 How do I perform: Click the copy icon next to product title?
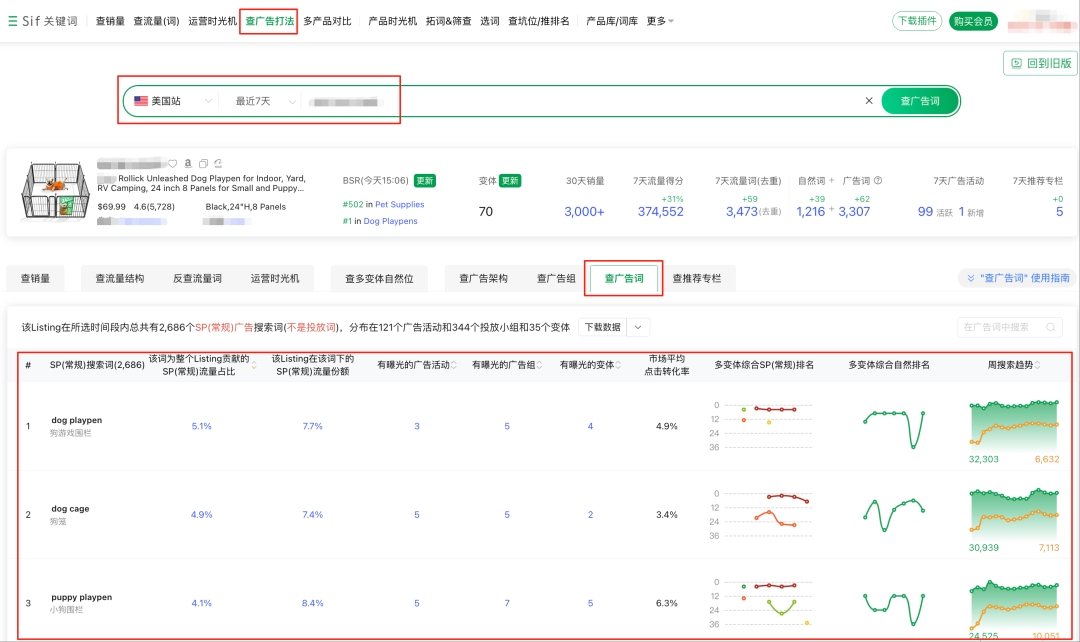click(x=203, y=164)
